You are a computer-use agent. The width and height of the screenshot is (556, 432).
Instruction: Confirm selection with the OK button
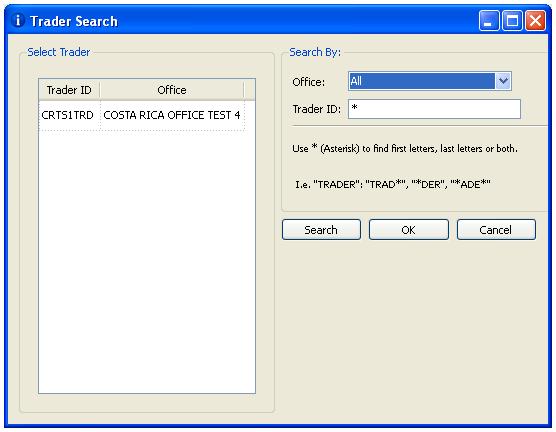pyautogui.click(x=408, y=230)
